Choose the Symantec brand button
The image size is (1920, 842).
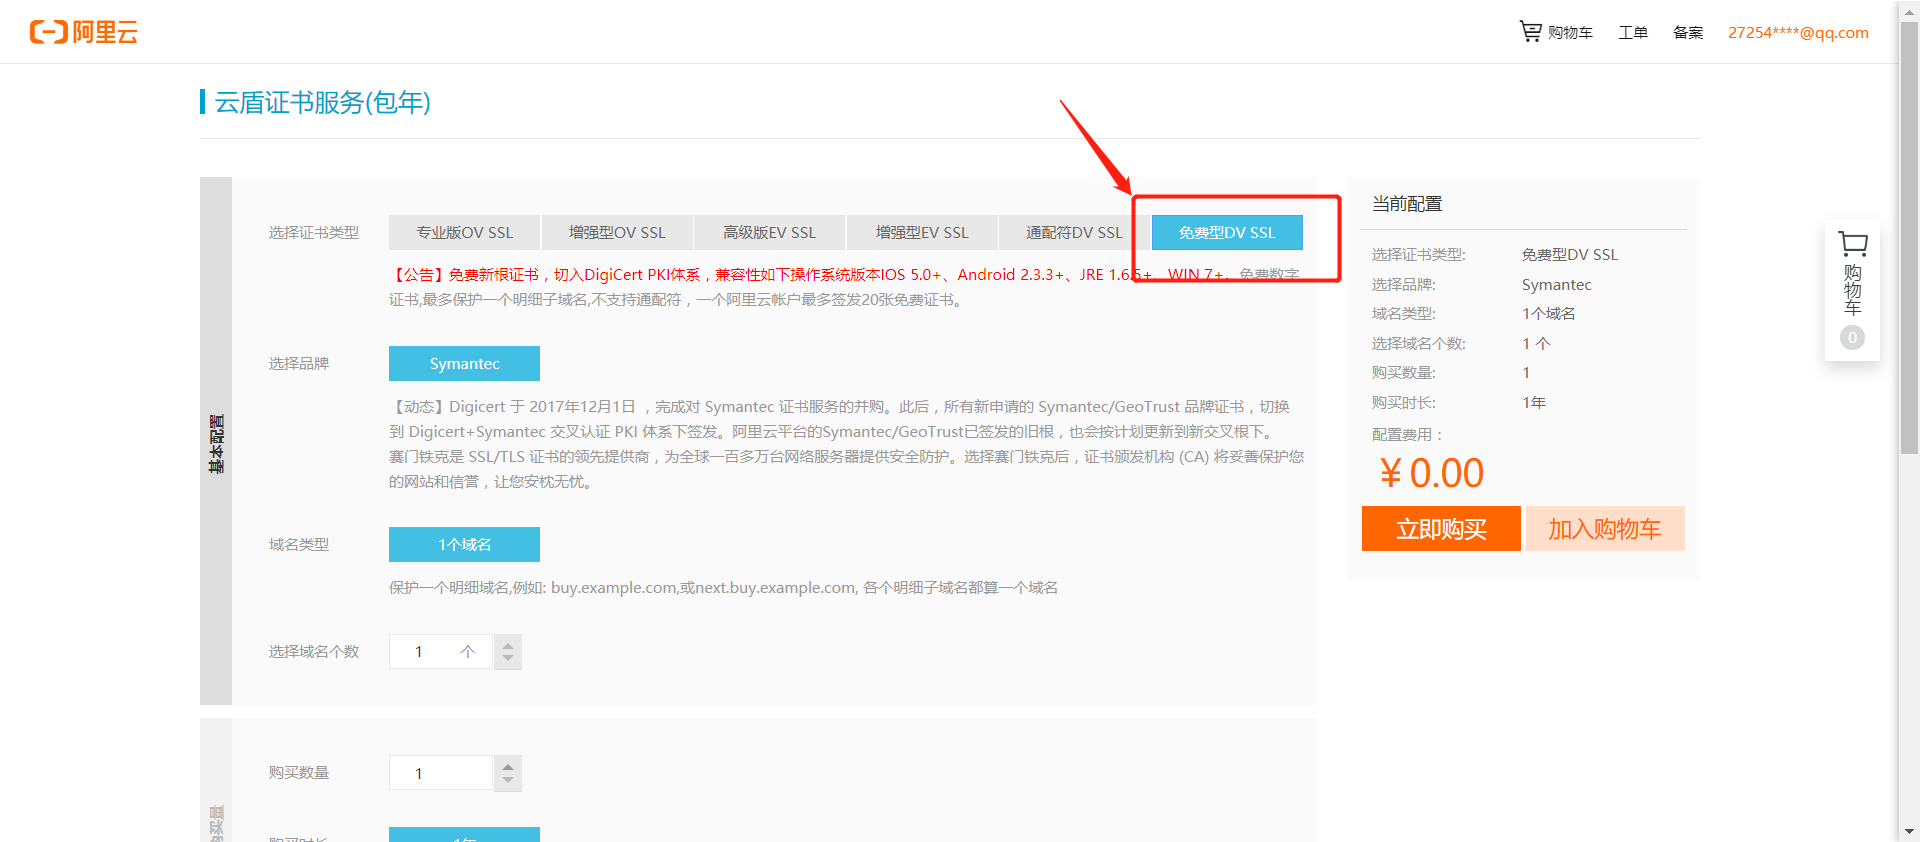point(464,363)
